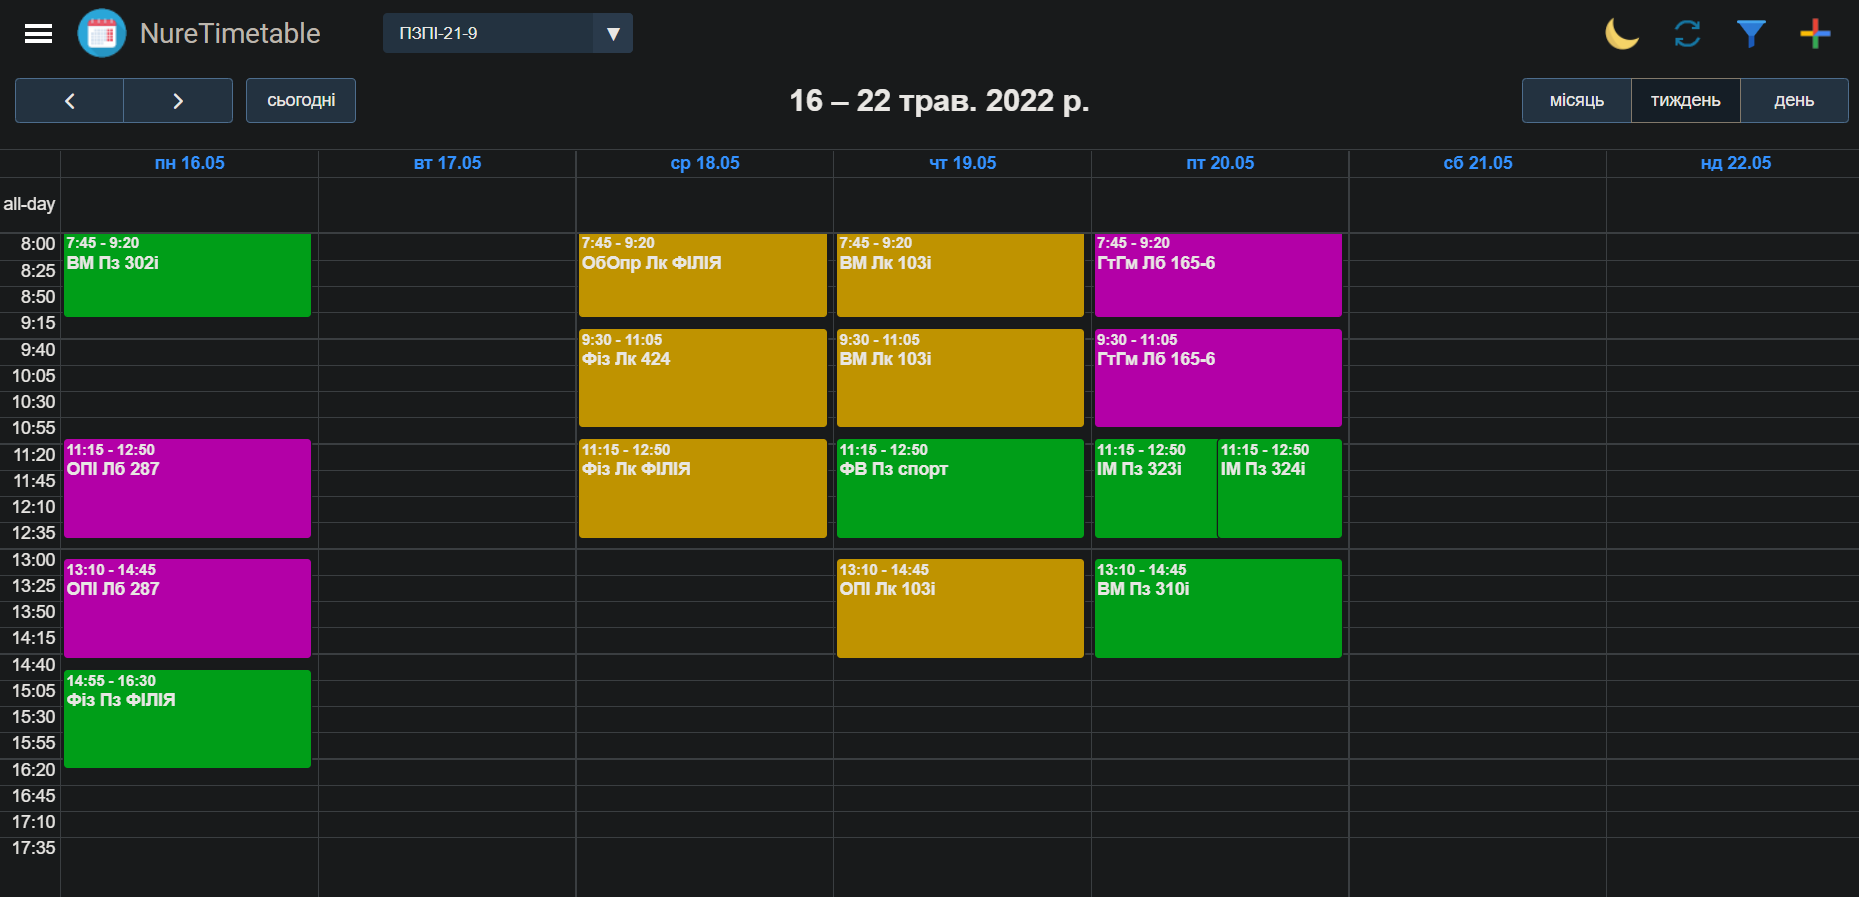Image resolution: width=1859 pixels, height=897 pixels.
Task: Click the all-day row label
Action: click(29, 204)
